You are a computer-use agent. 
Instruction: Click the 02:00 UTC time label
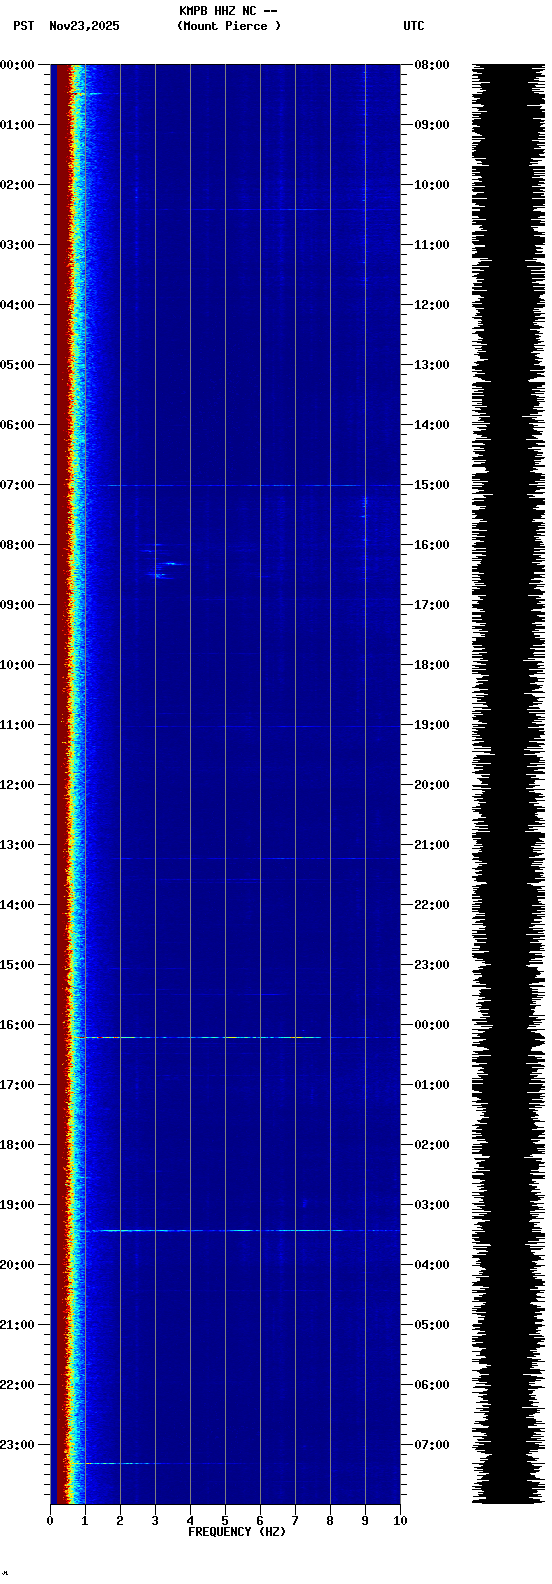click(432, 1145)
